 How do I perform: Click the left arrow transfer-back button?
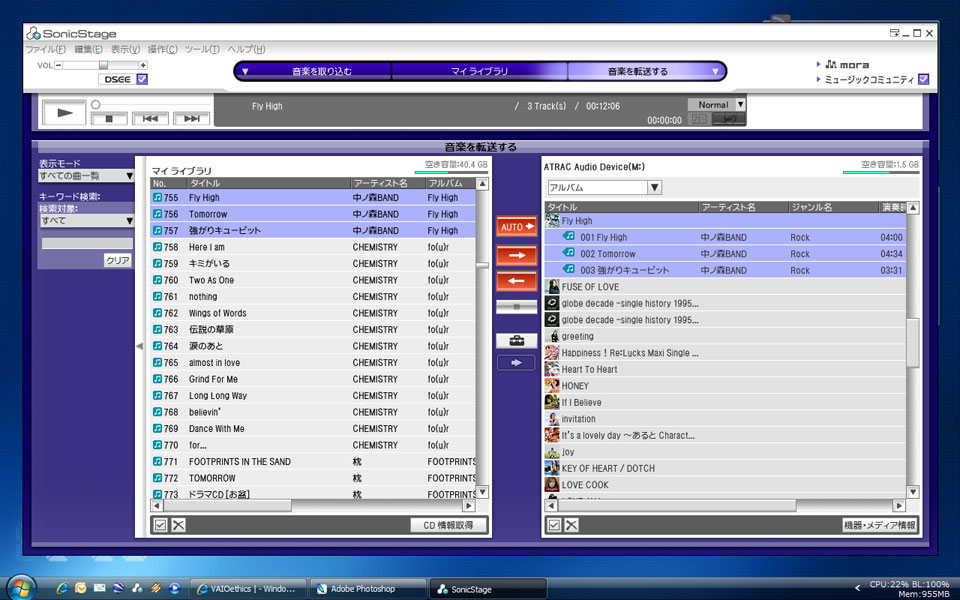pyautogui.click(x=517, y=281)
